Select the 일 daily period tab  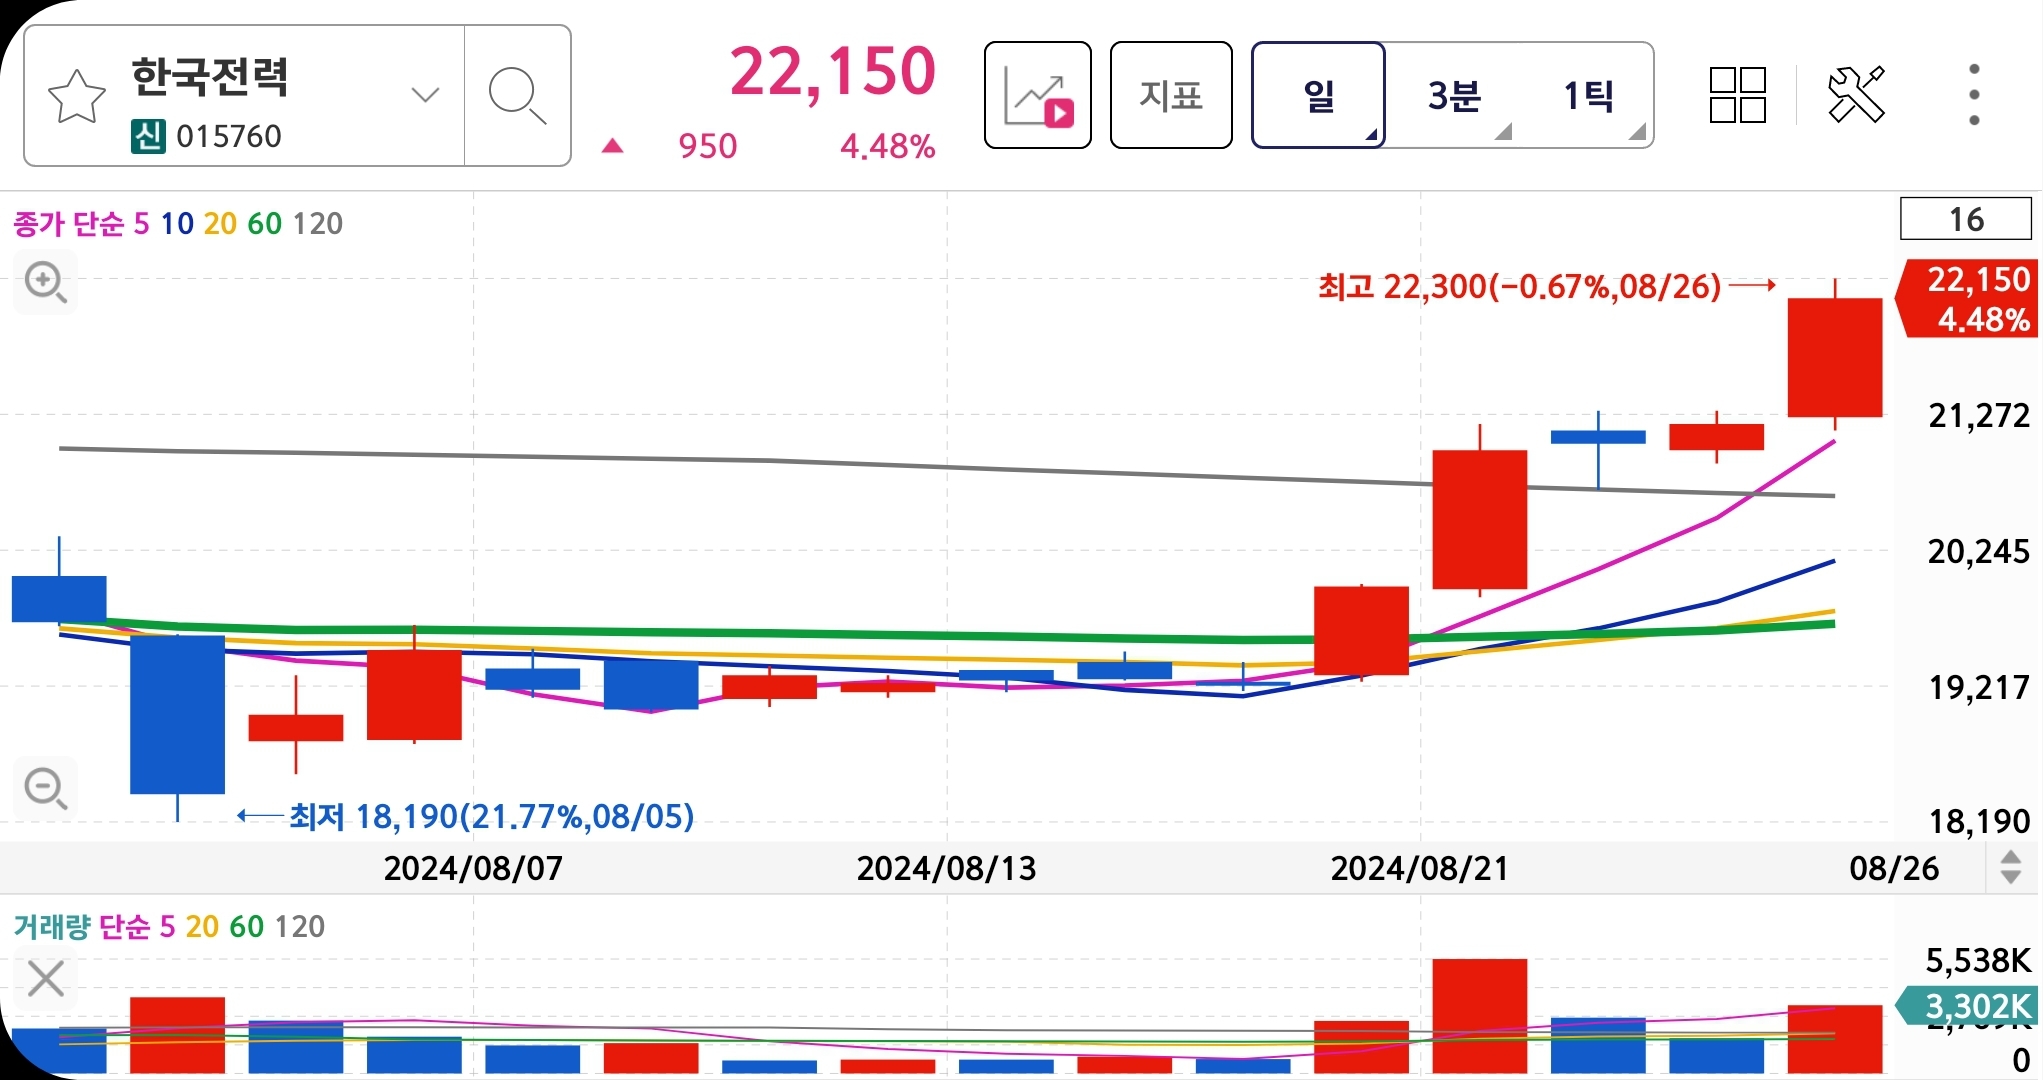(1318, 96)
